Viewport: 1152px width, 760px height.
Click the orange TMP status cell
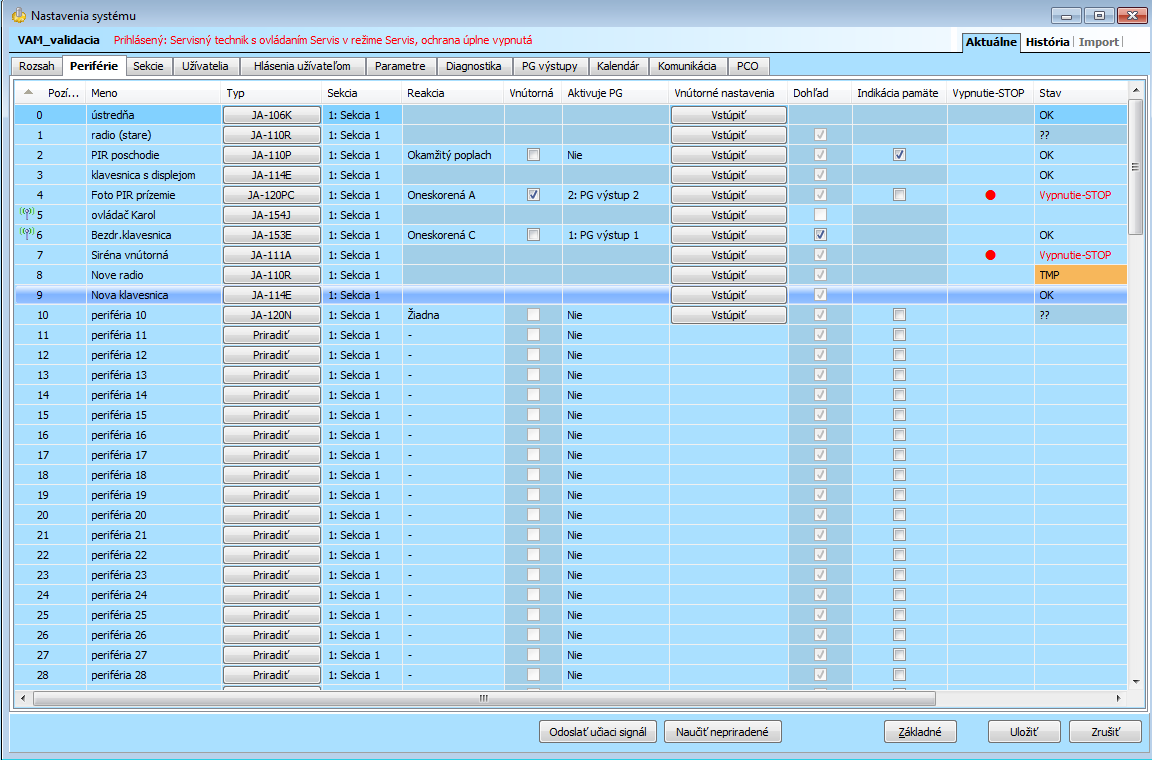tap(1080, 275)
